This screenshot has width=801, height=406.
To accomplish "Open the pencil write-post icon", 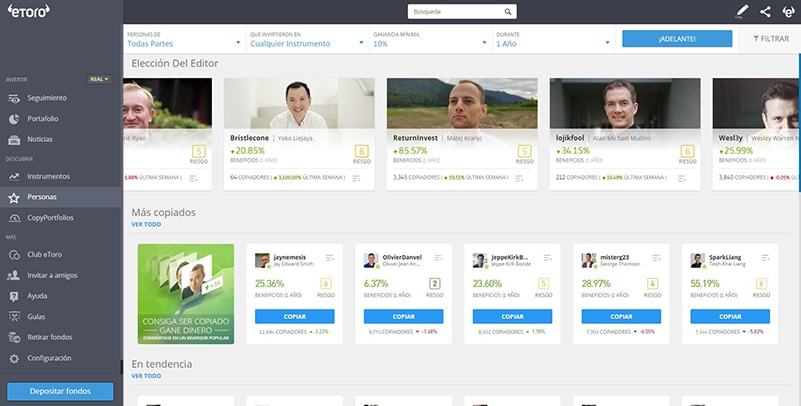I will pos(742,11).
